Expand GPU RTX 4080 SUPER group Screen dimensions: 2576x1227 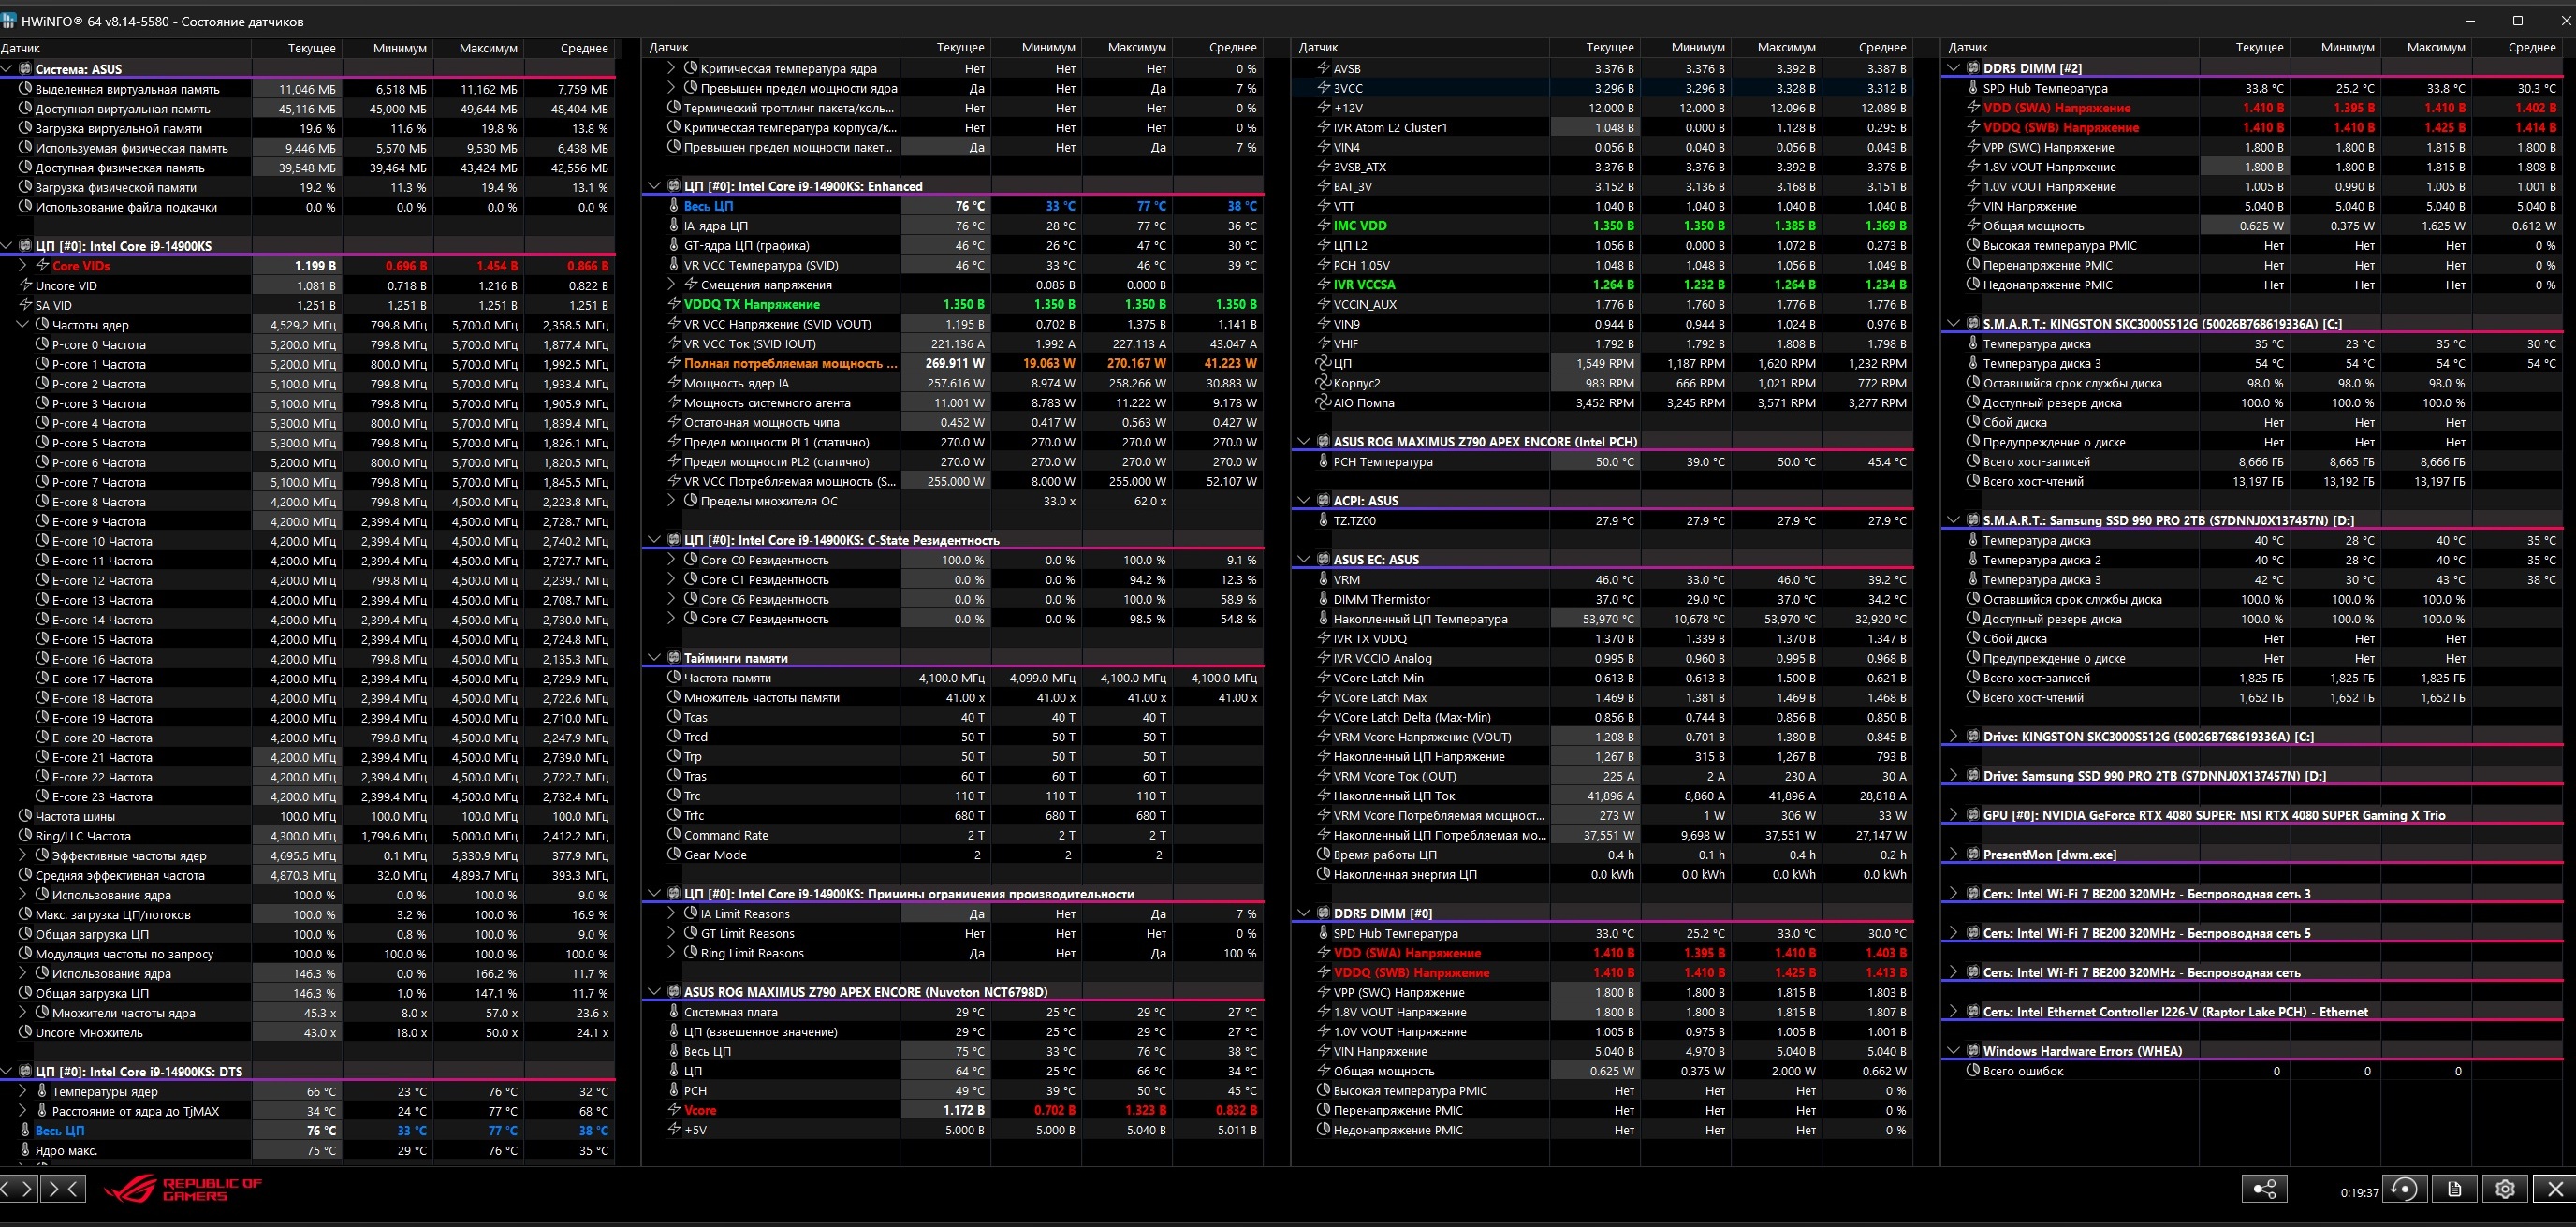1954,815
